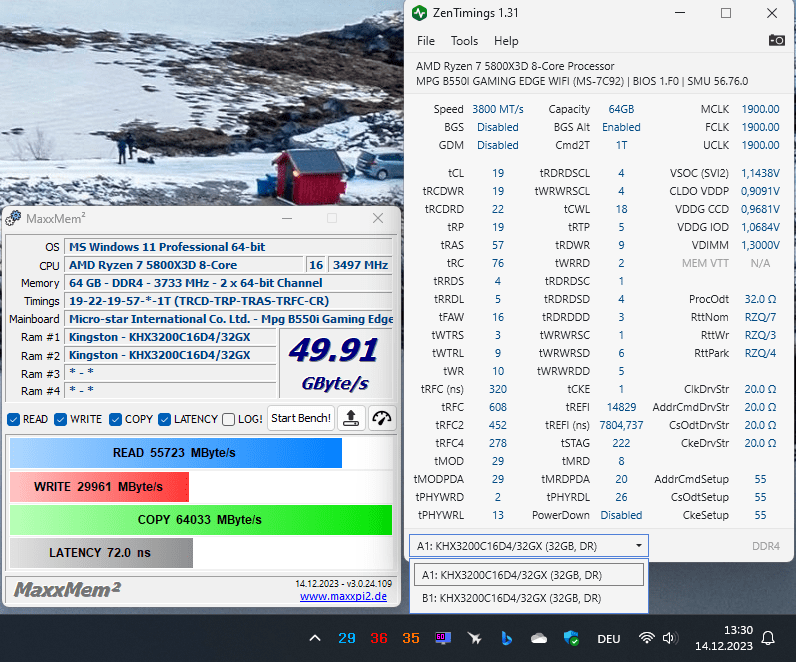The height and width of the screenshot is (662, 796).
Task: Click FCLK value 1900.00
Action: click(x=760, y=127)
